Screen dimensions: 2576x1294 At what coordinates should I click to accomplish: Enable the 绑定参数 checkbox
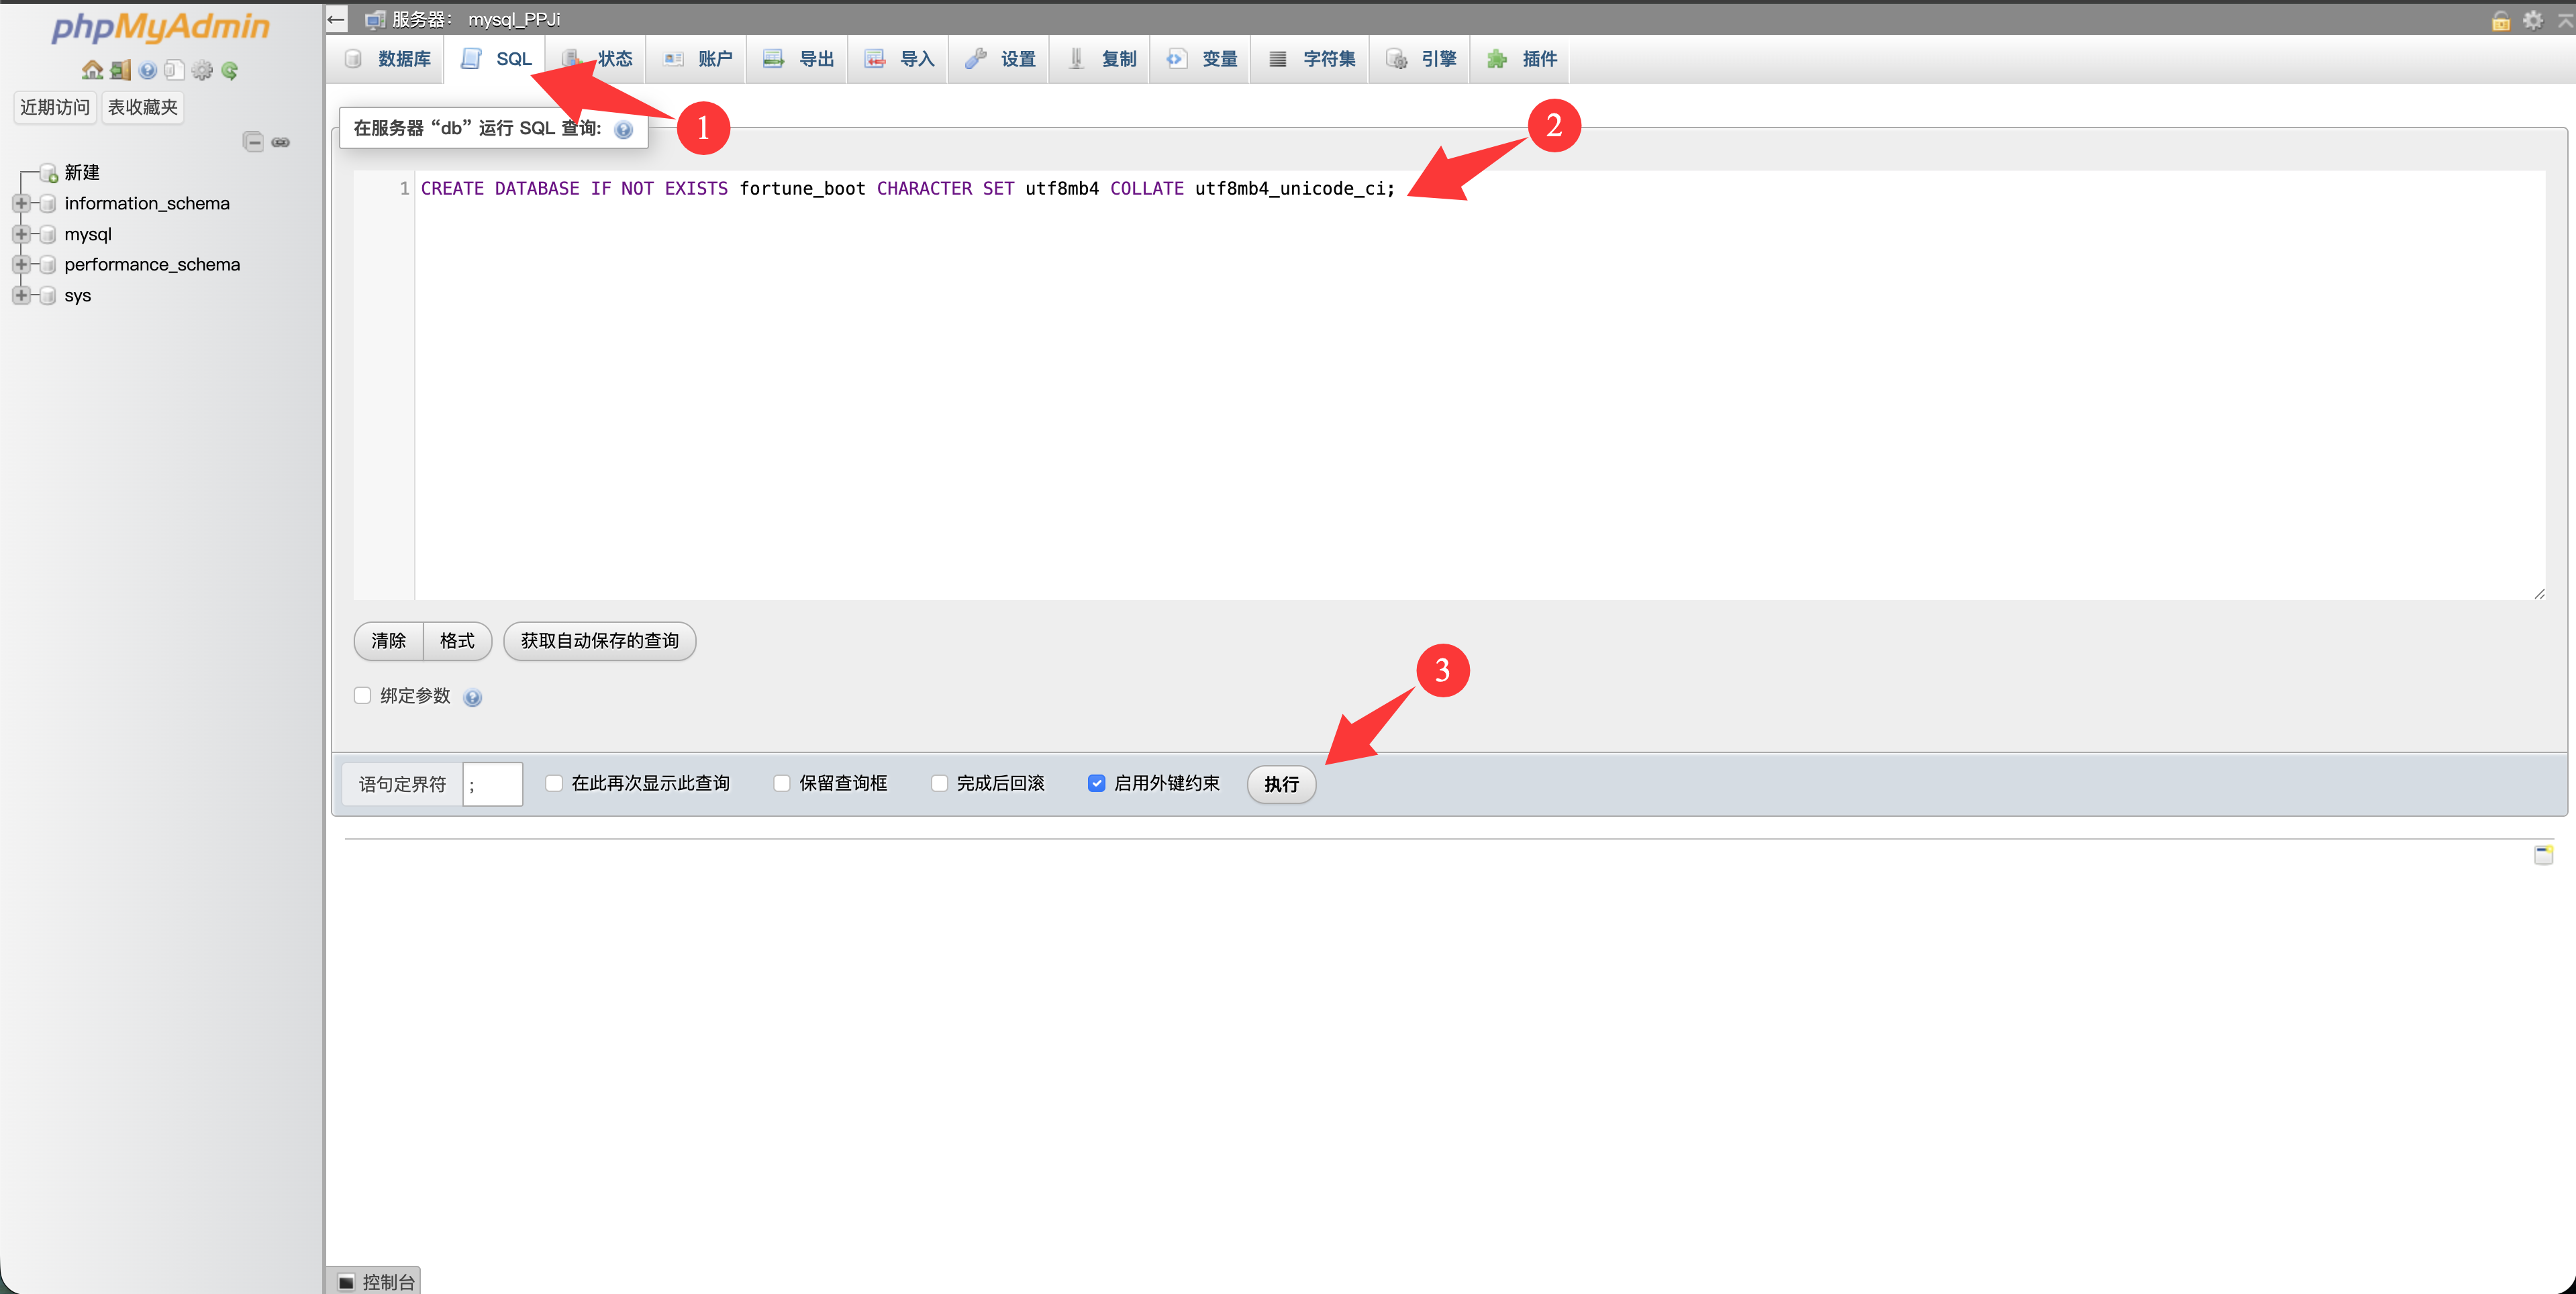363,695
